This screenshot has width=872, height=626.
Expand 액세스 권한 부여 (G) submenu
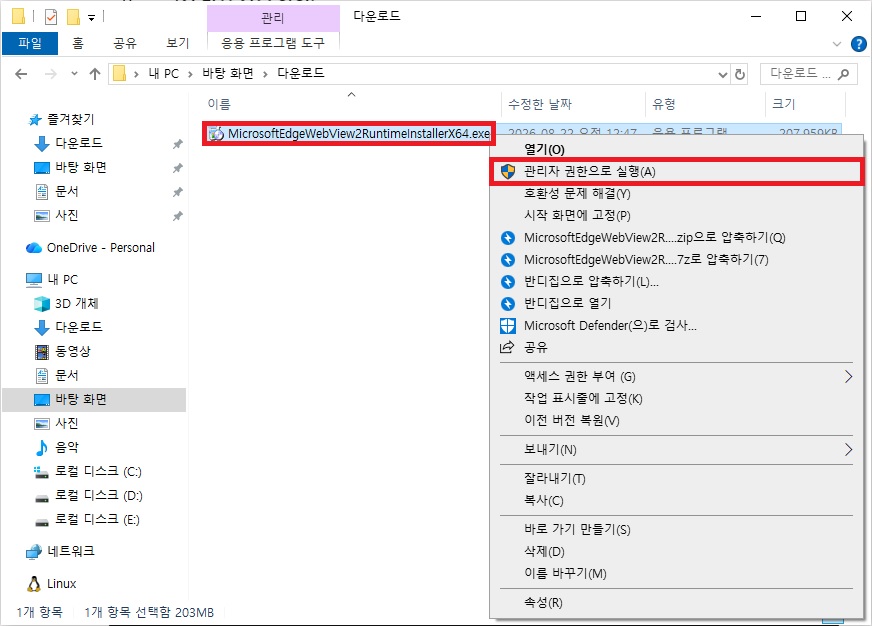pyautogui.click(x=676, y=376)
